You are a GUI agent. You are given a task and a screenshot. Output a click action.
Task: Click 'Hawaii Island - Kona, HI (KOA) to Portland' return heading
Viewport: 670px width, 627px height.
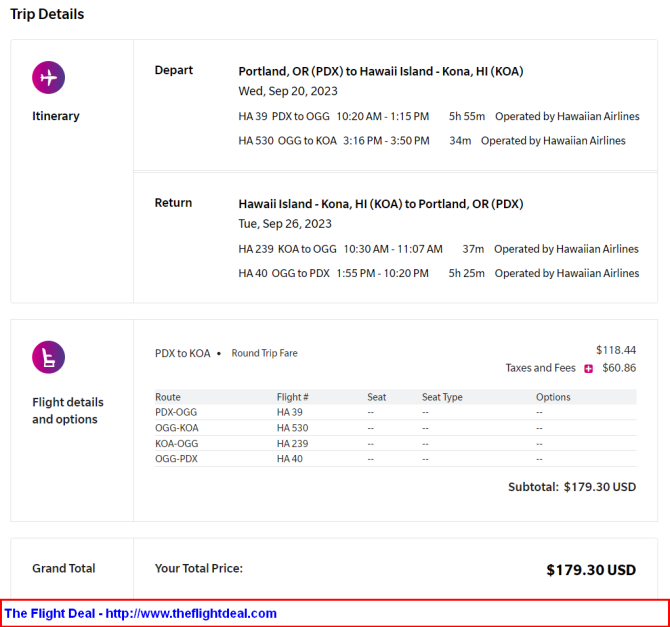pyautogui.click(x=381, y=204)
